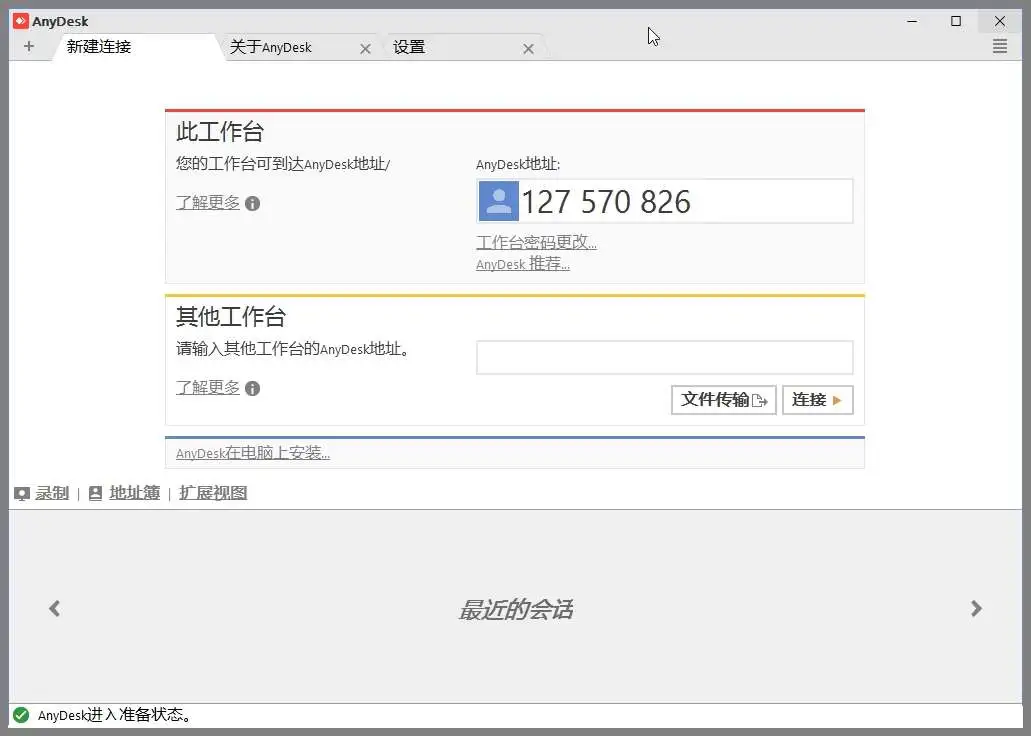The image size is (1031, 736).
Task: Open the 工作台密码更改 link
Action: coord(536,242)
